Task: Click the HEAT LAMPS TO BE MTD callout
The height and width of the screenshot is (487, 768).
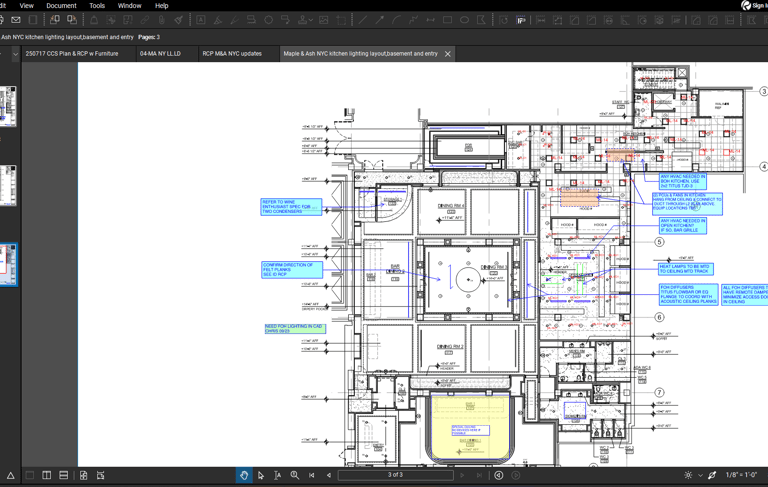Action: (686, 268)
